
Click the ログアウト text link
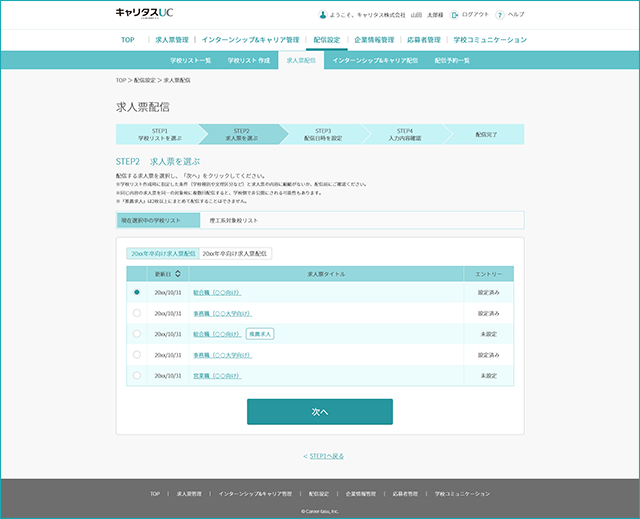click(475, 15)
